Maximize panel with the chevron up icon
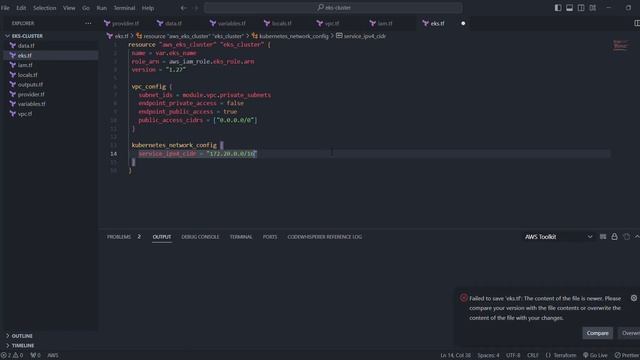This screenshot has height=360, width=640. (637, 237)
